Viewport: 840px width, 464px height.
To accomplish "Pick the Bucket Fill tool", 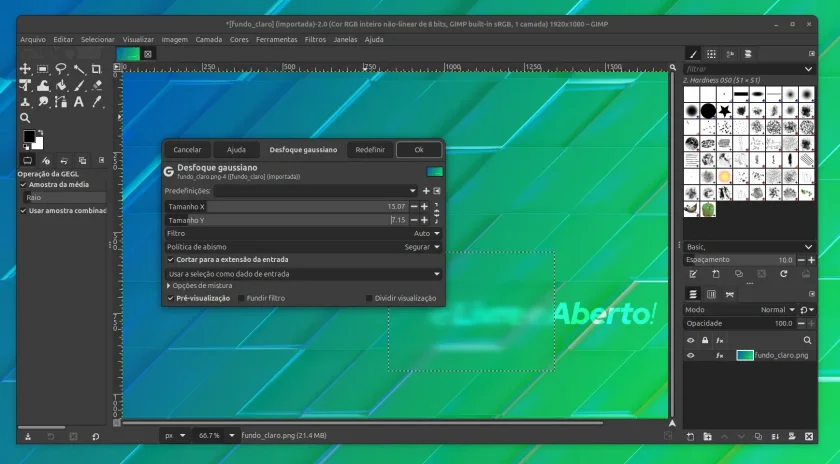I will click(x=61, y=85).
